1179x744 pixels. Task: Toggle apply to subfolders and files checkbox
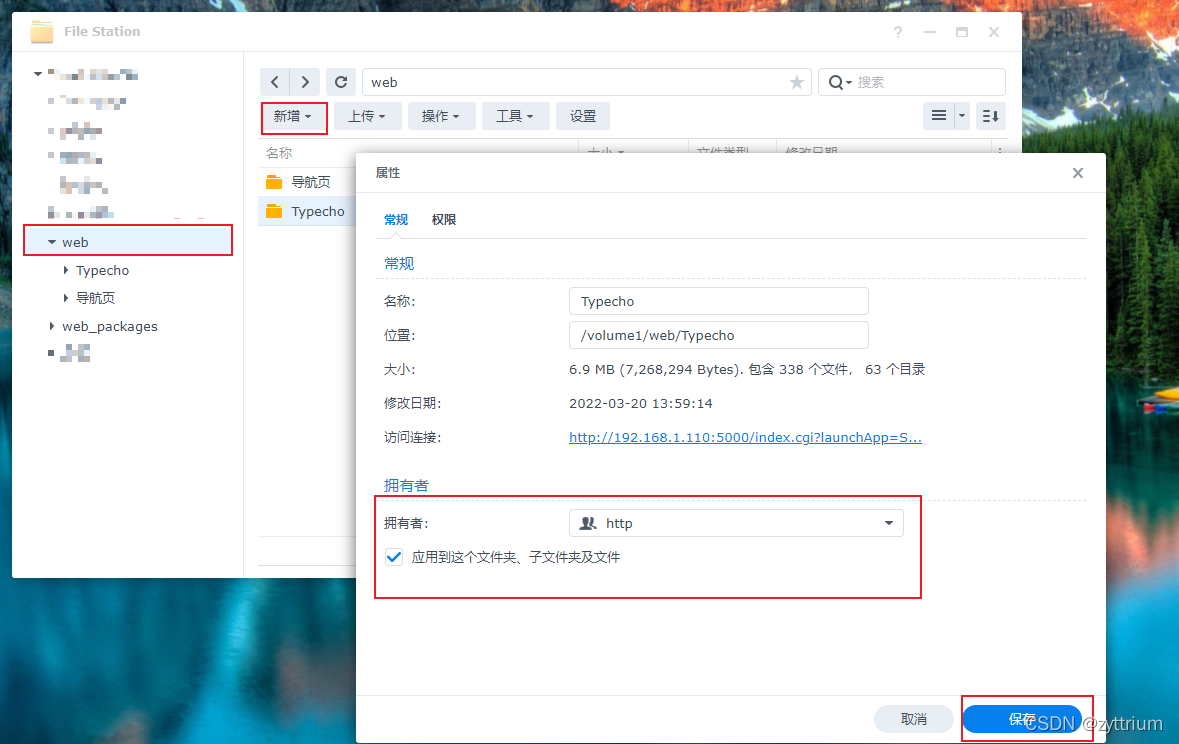pos(393,557)
